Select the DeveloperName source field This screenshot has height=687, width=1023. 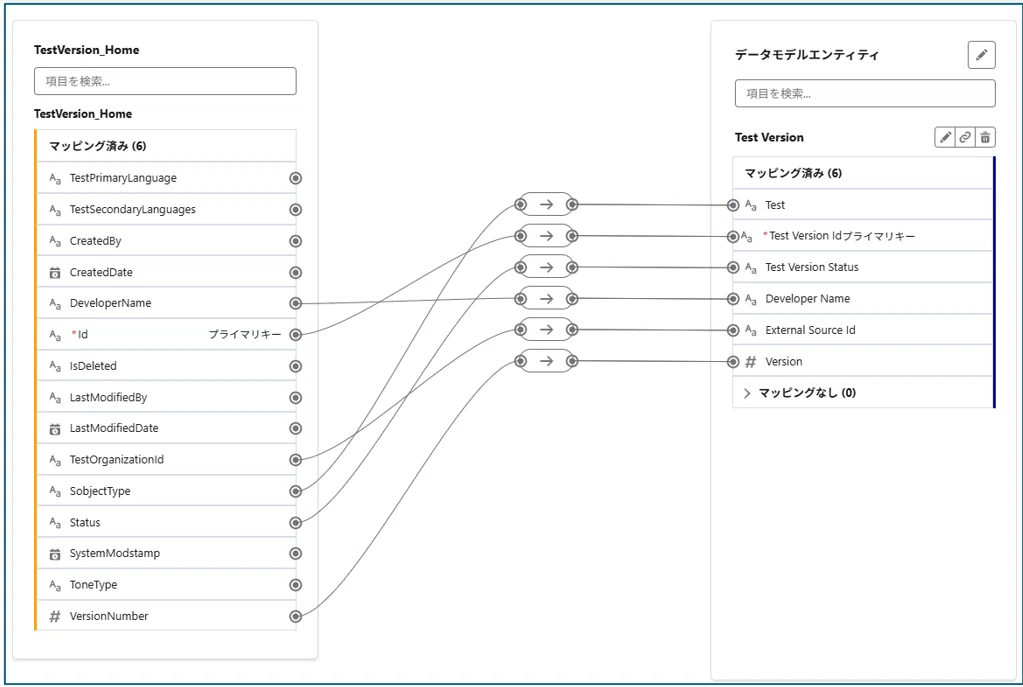166,303
